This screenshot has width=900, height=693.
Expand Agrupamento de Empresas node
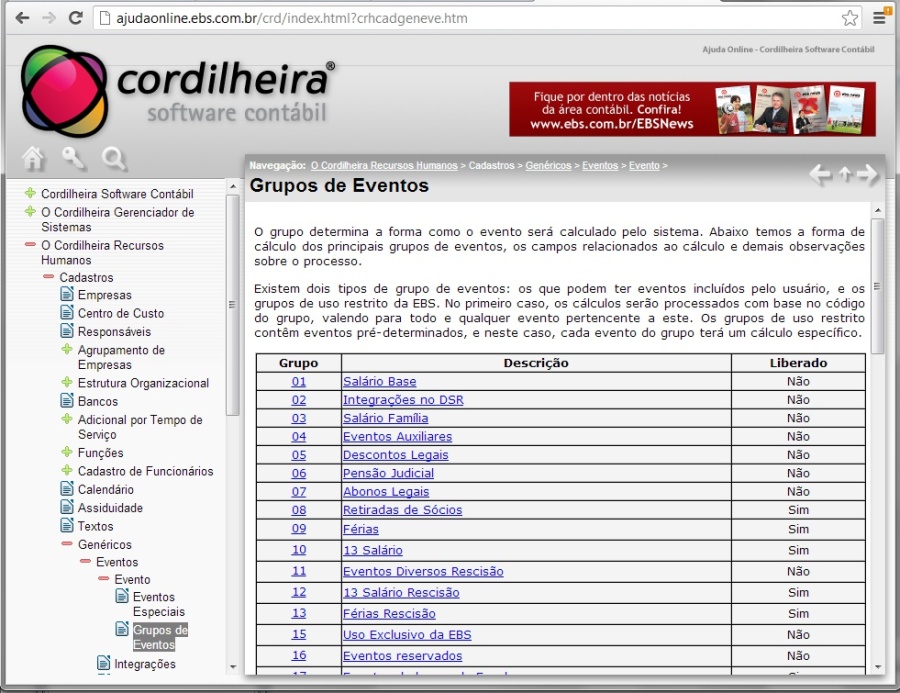tap(67, 349)
